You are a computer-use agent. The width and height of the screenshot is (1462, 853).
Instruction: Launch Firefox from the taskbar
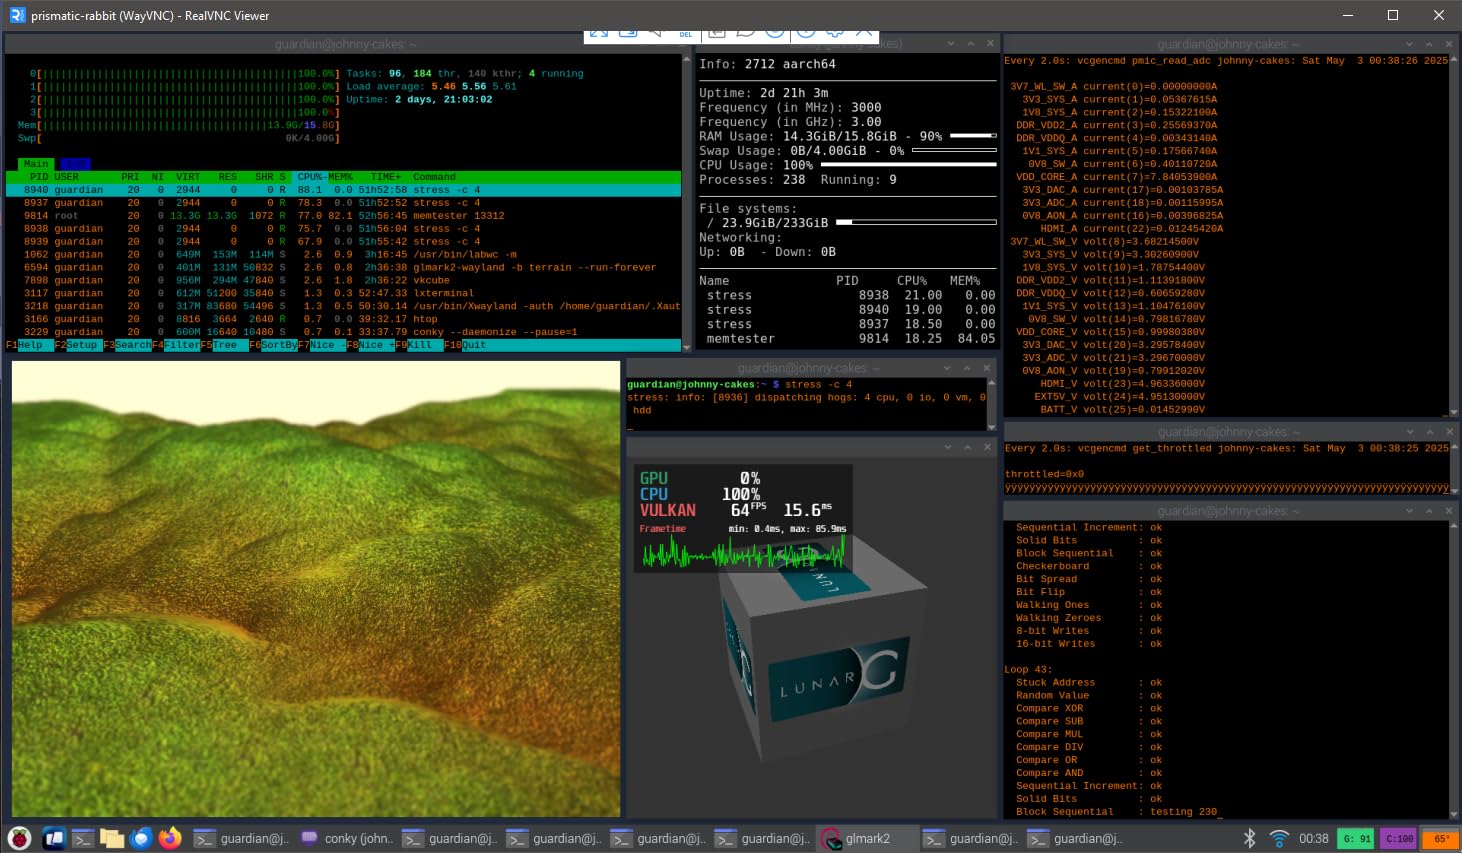pos(170,838)
